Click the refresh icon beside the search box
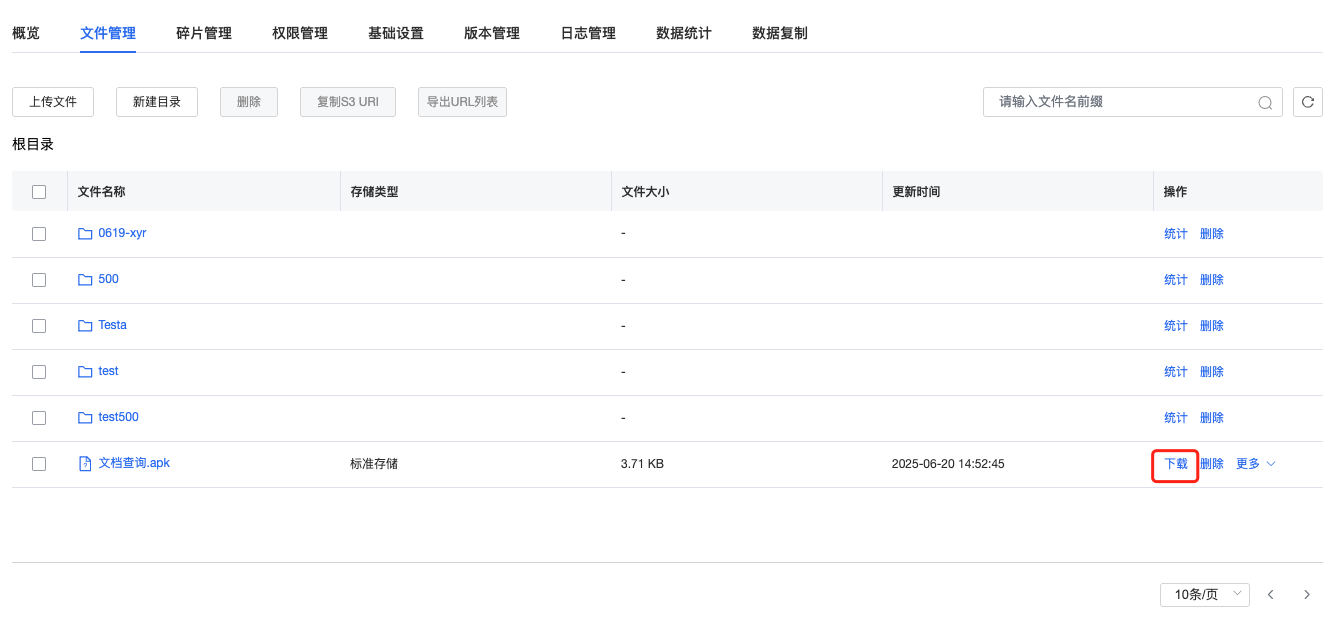Viewport: 1339px width, 626px height. coord(1307,101)
